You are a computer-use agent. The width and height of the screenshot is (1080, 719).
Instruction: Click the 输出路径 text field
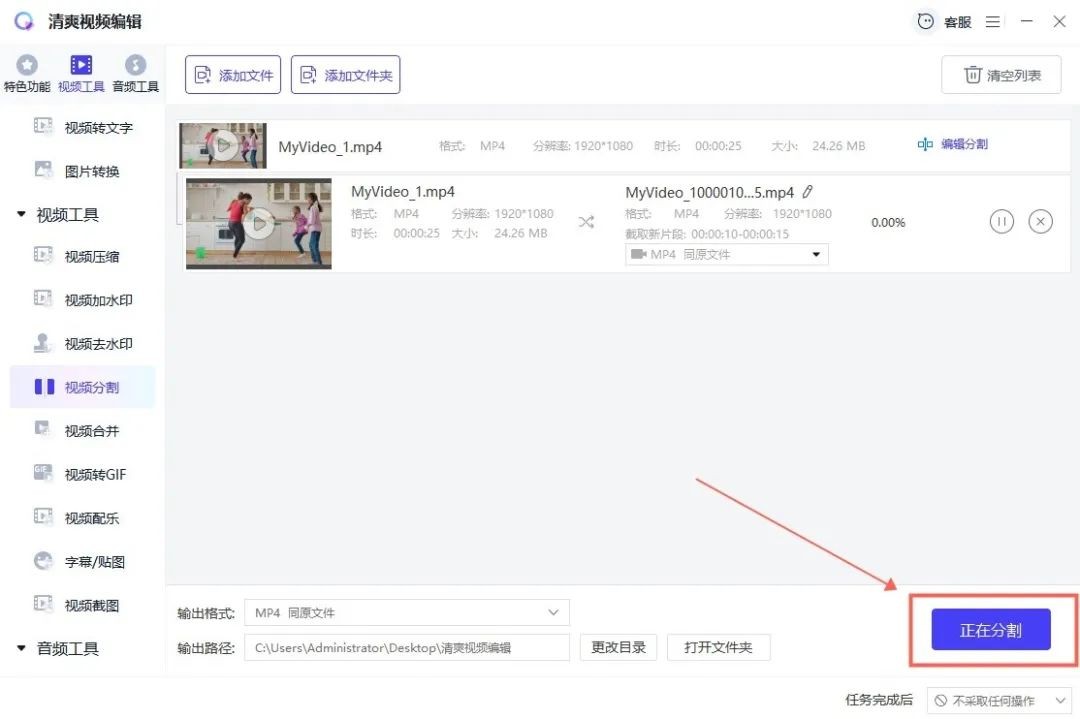tap(407, 647)
